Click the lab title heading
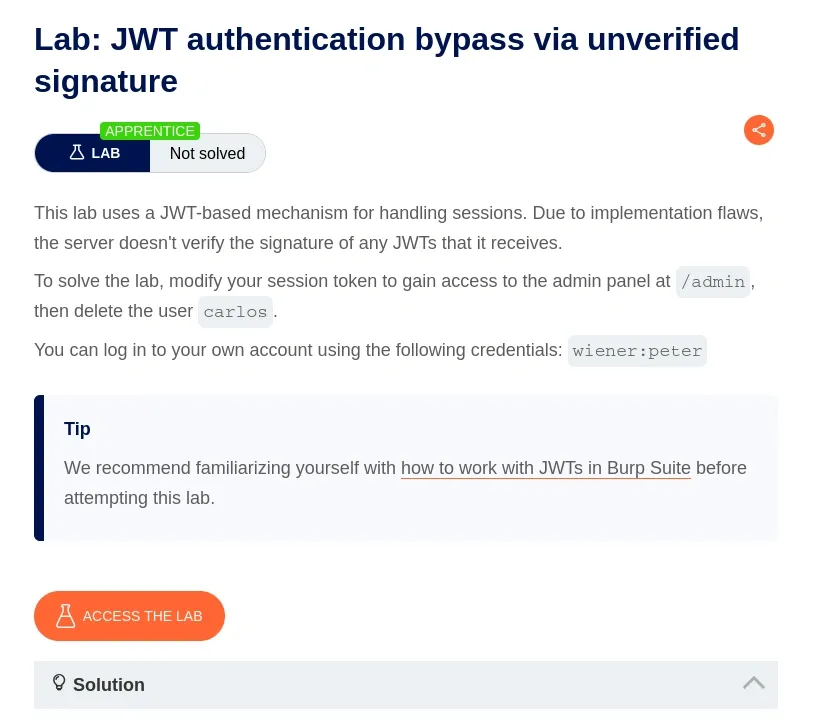Image resolution: width=813 pixels, height=728 pixels. [x=386, y=59]
